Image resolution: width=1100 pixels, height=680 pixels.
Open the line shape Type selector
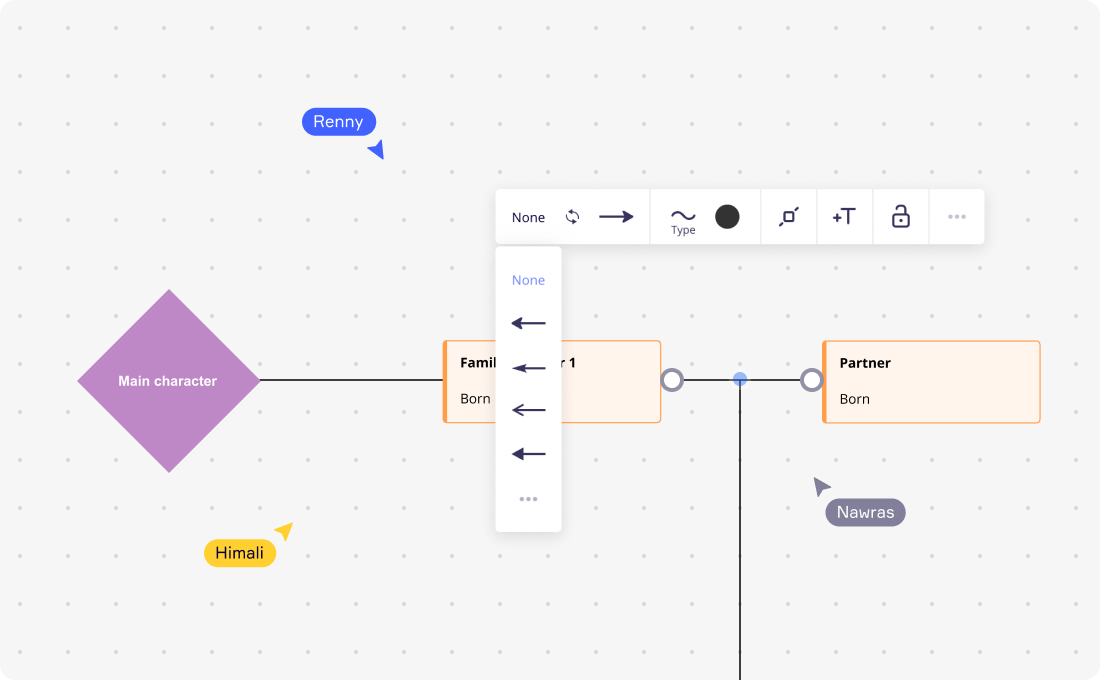(x=683, y=216)
